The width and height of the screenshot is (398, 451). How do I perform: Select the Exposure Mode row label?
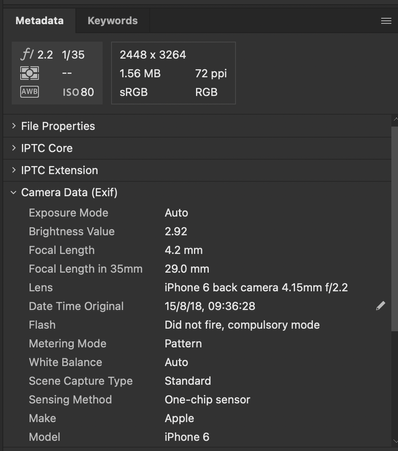tap(68, 213)
